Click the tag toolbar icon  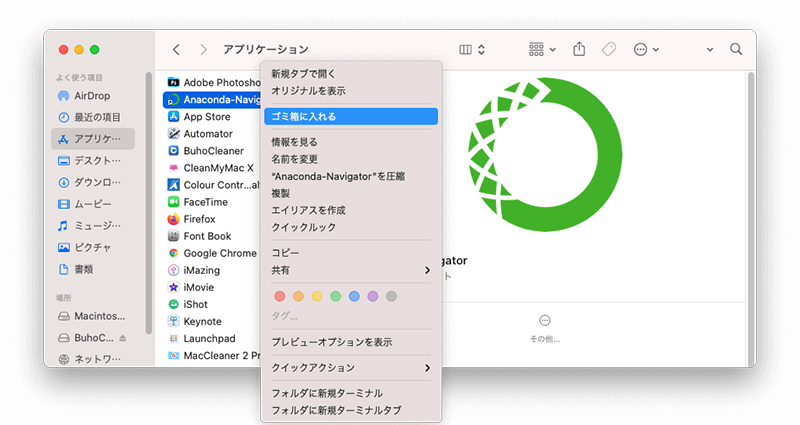click(609, 49)
